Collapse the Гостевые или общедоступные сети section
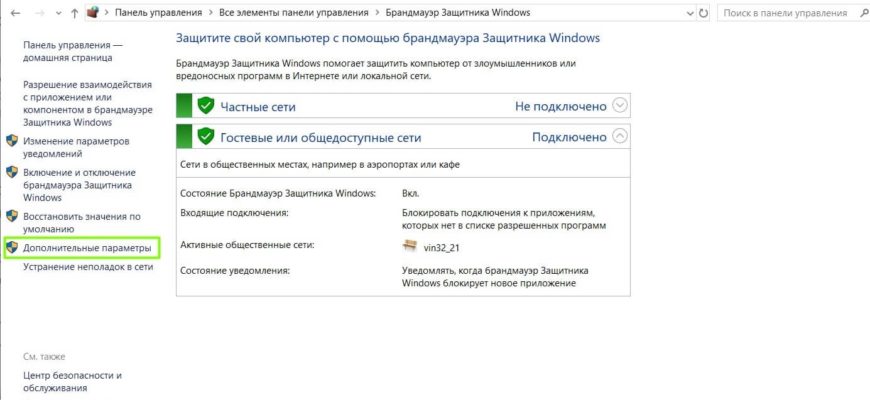The height and width of the screenshot is (400, 870). pos(620,136)
